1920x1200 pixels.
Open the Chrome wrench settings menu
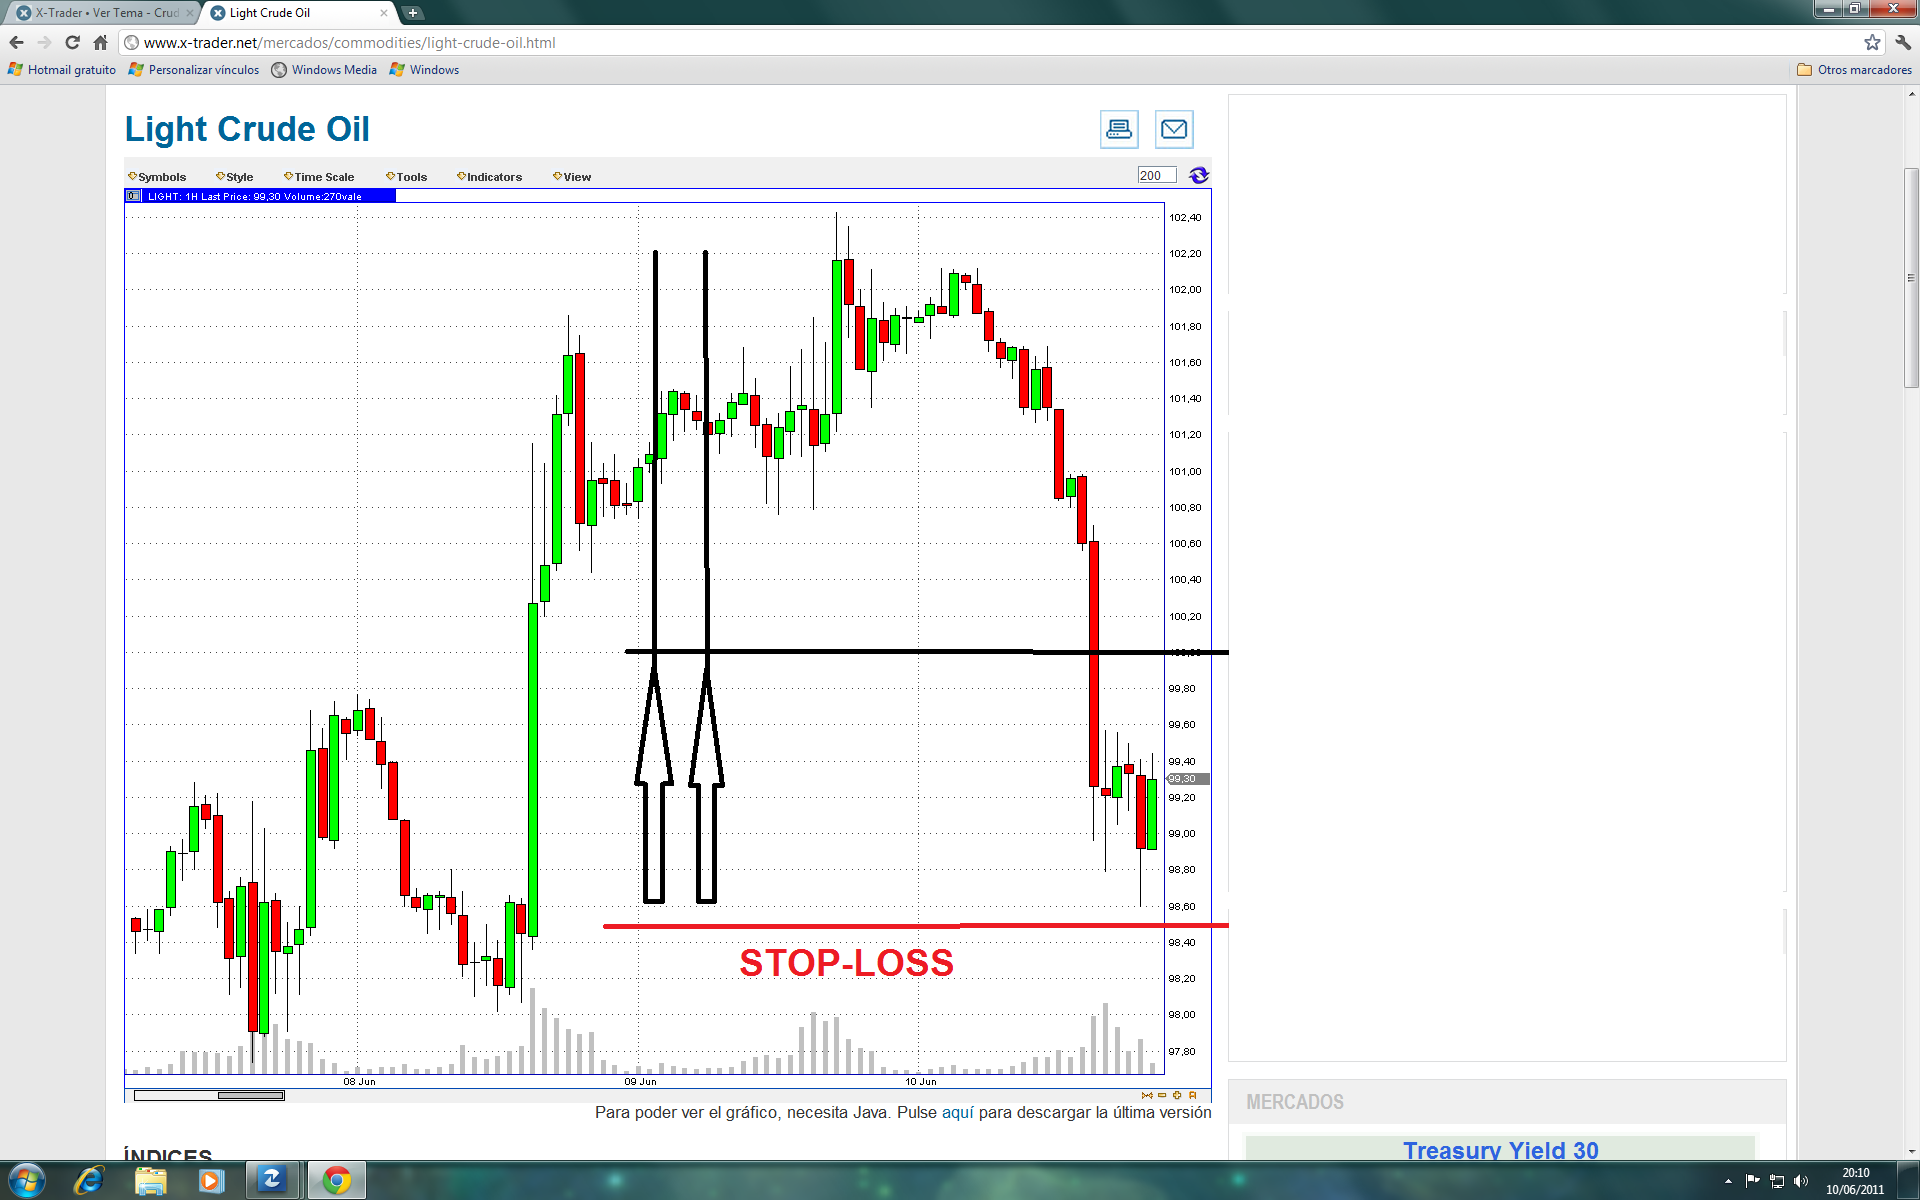coord(1902,42)
